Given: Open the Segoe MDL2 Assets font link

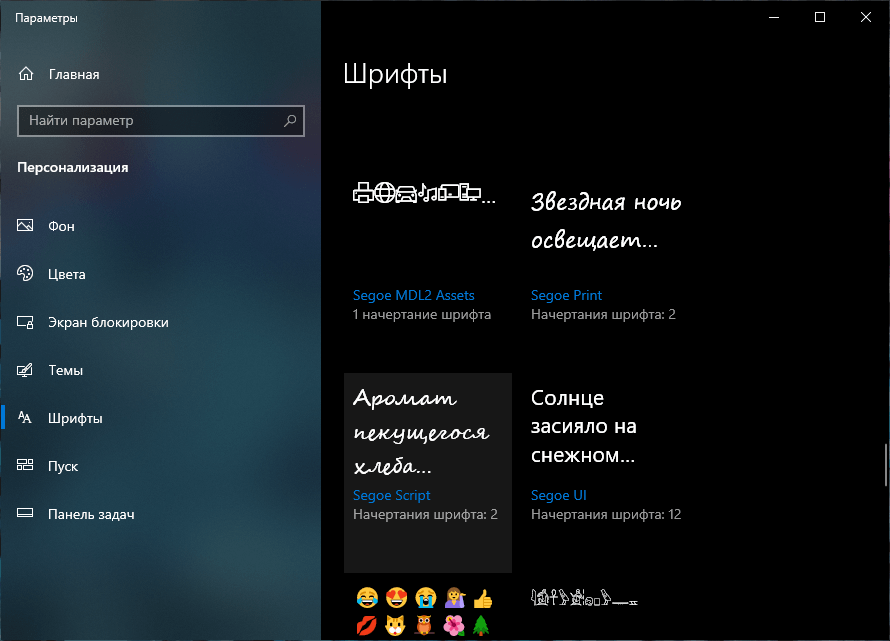Looking at the screenshot, I should (413, 295).
